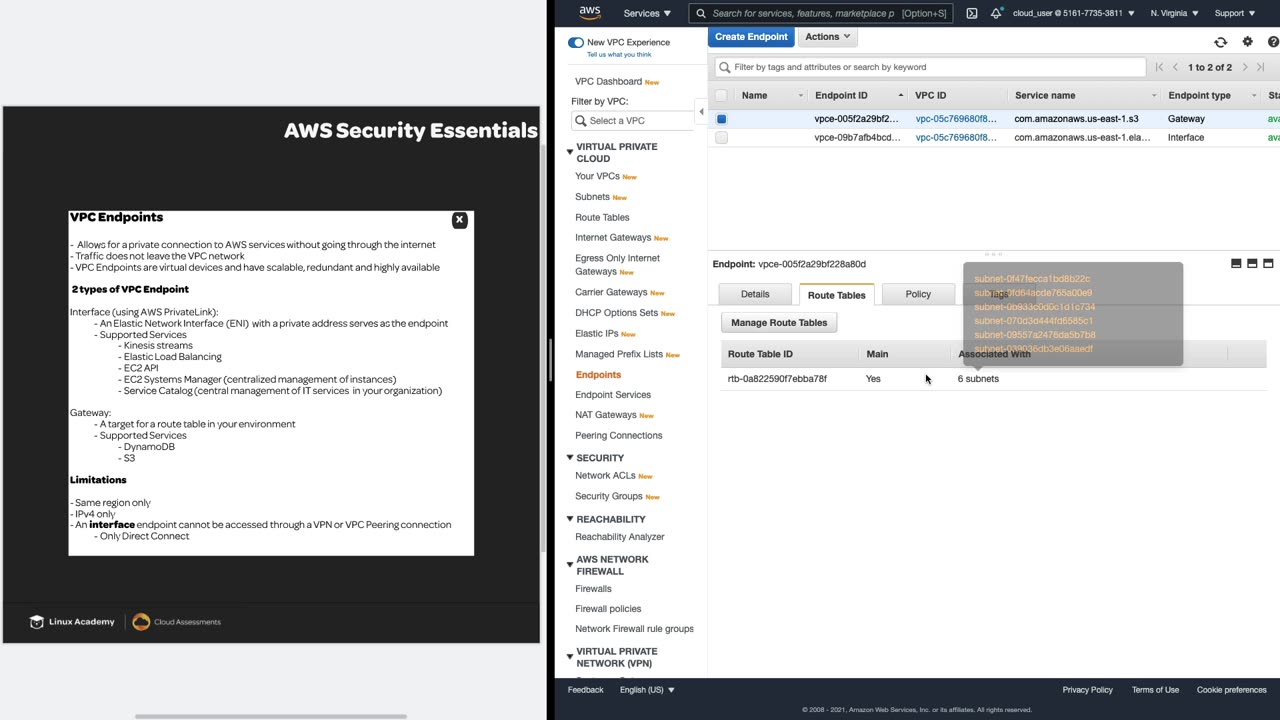This screenshot has width=1280, height=720.
Task: Click the AWS logo home icon
Action: [x=590, y=13]
